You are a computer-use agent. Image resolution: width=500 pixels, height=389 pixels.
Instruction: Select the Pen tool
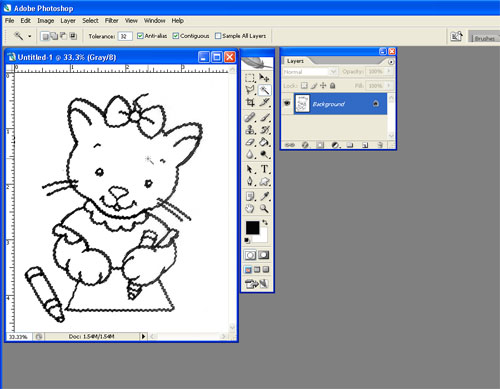click(250, 181)
